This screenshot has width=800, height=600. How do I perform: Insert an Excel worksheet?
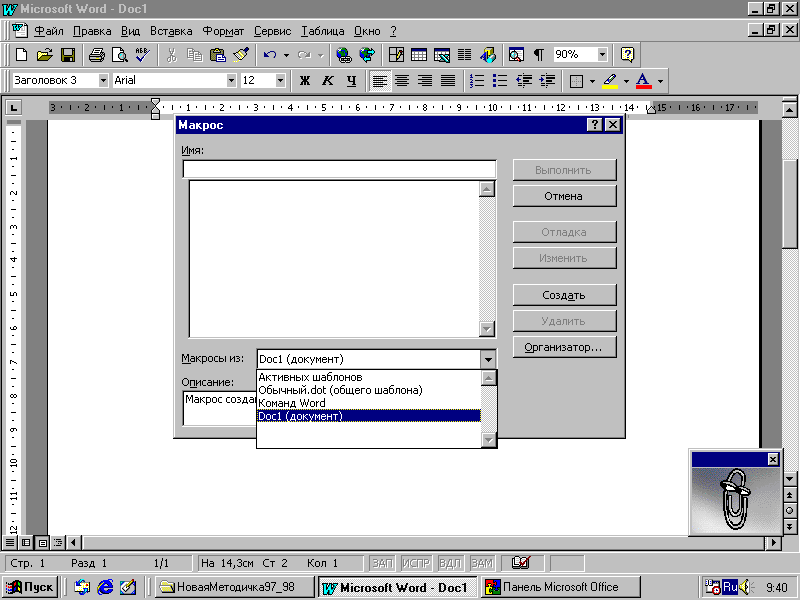point(442,55)
